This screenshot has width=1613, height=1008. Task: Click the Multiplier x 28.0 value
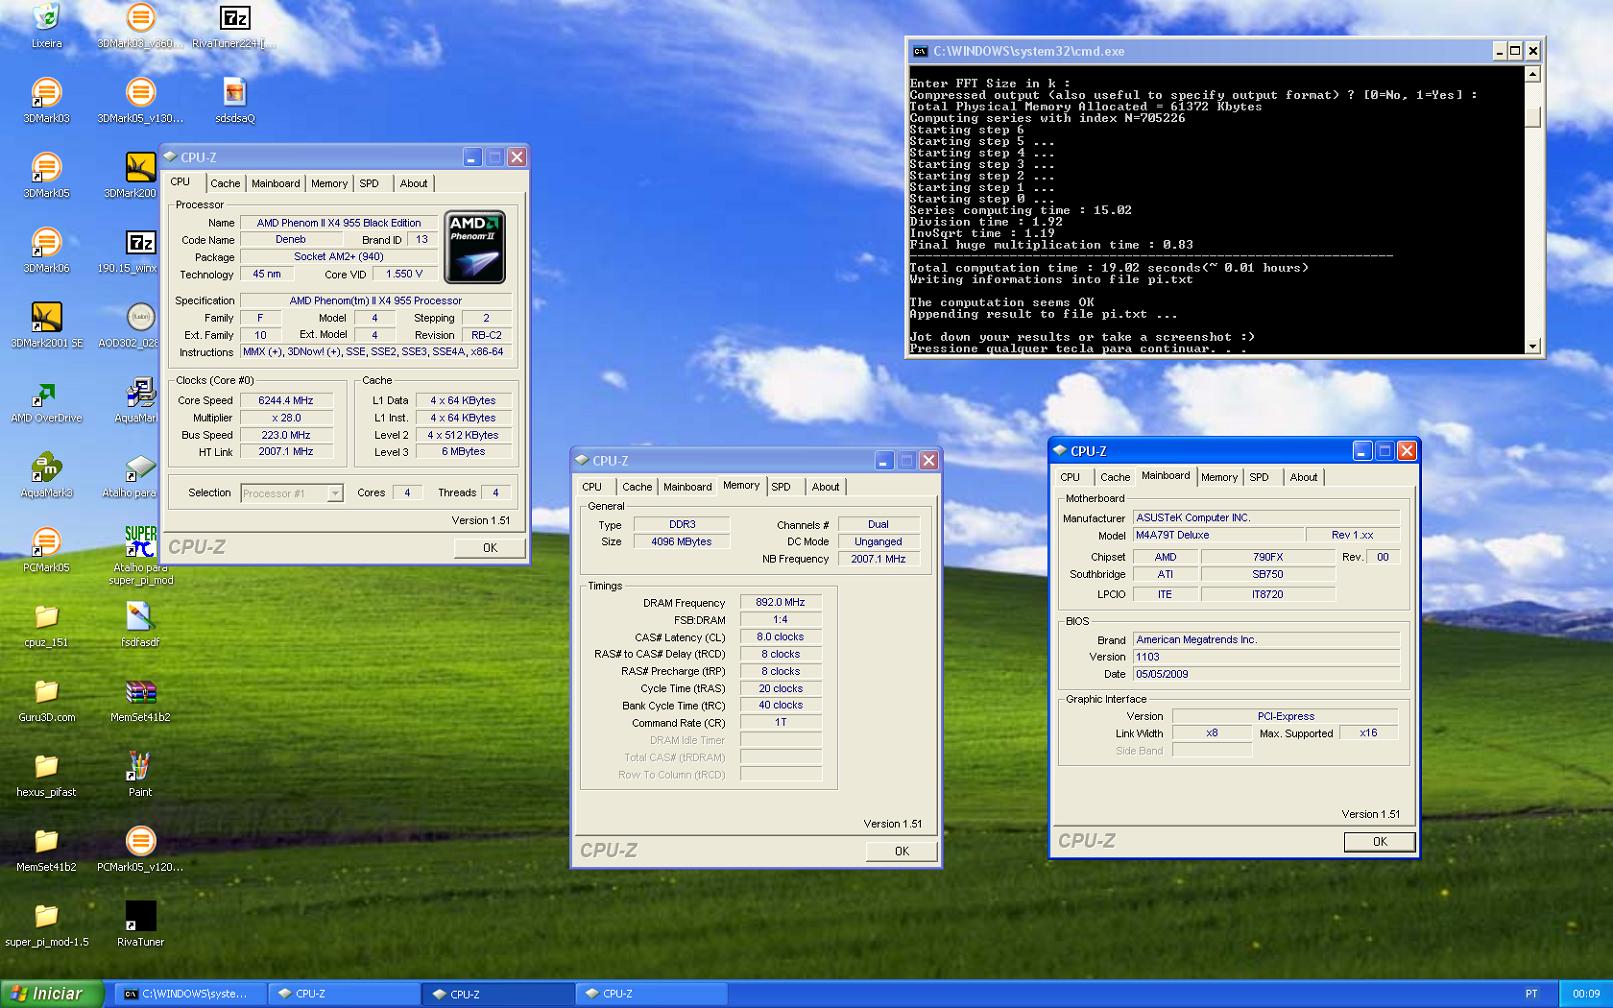(286, 418)
